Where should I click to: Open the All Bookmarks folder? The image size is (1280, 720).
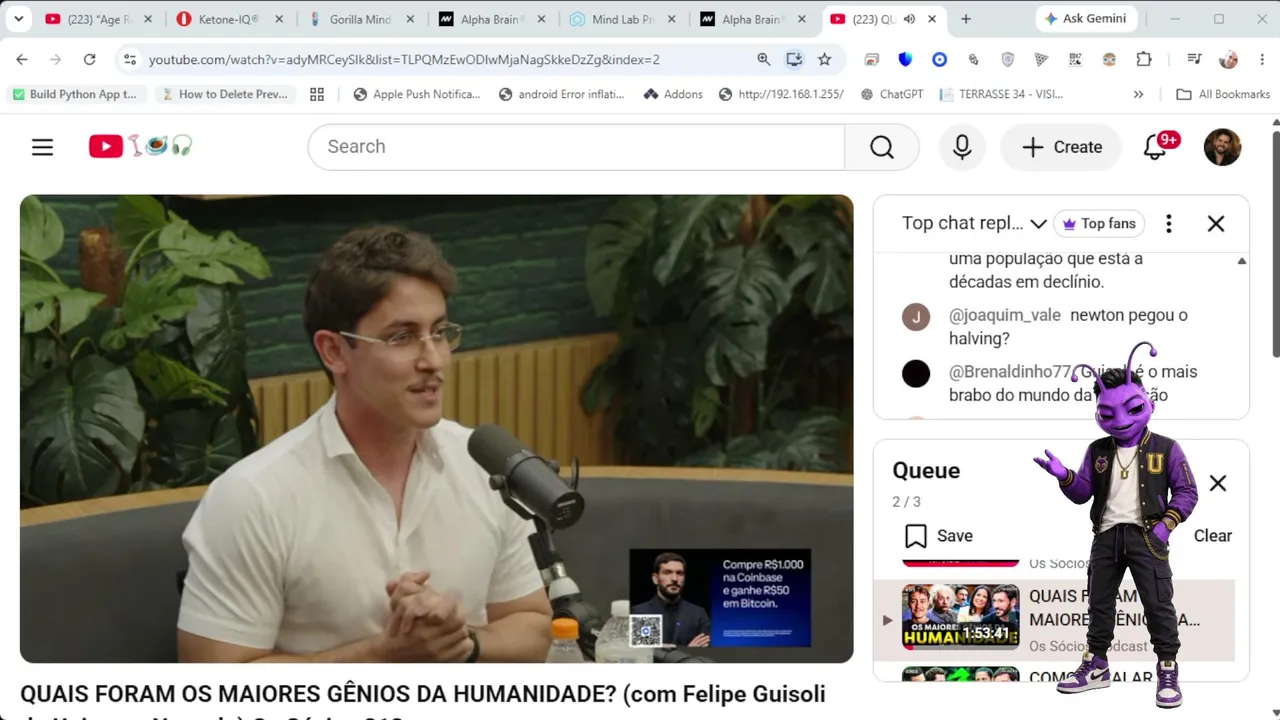coord(1223,94)
